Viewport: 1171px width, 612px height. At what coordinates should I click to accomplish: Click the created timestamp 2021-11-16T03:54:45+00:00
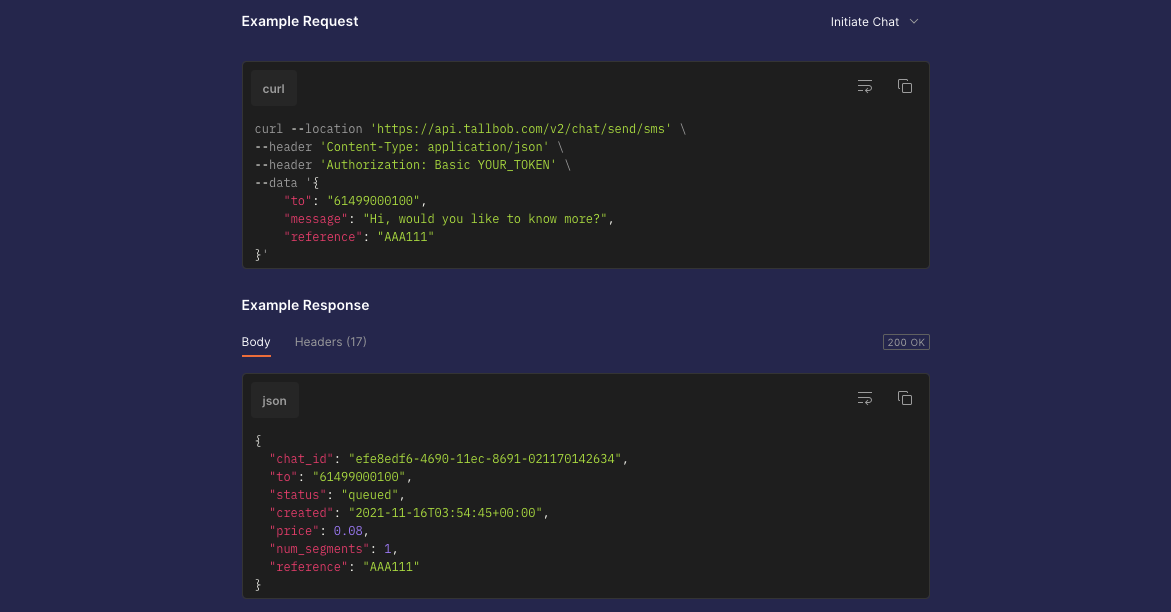click(x=445, y=513)
